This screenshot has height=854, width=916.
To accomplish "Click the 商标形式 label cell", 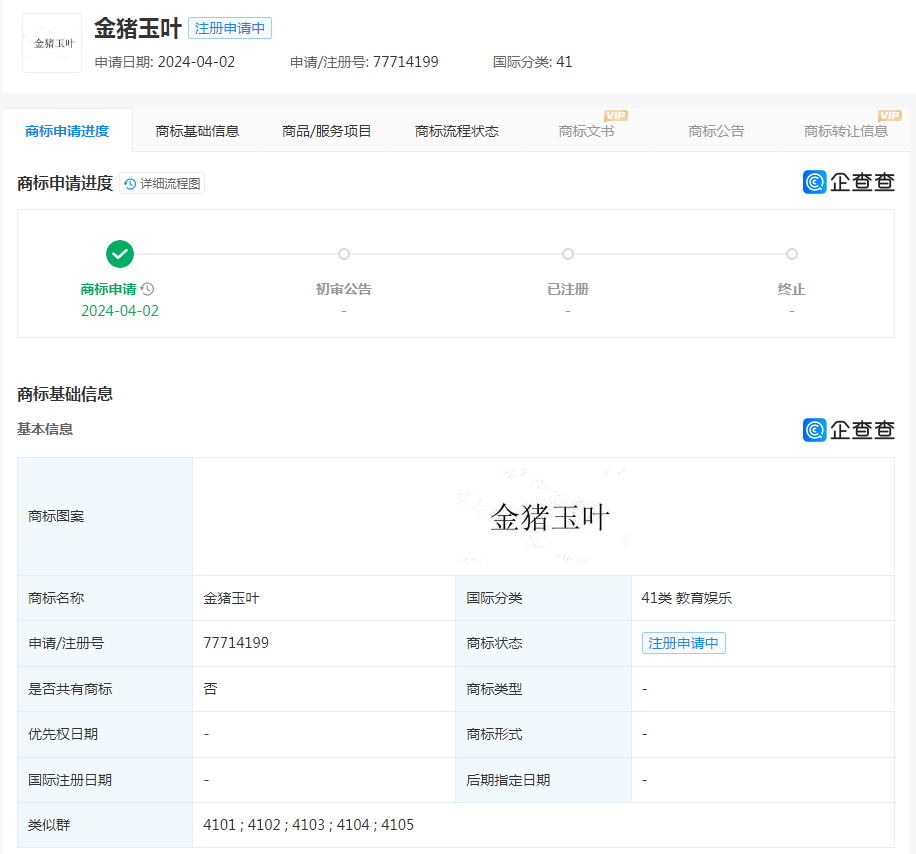I will tap(543, 734).
